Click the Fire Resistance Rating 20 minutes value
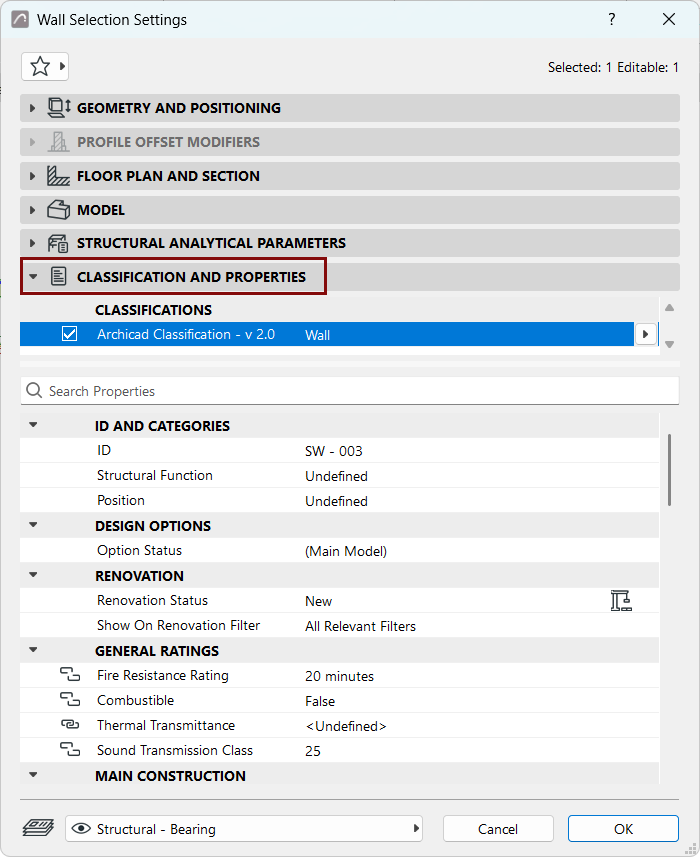The height and width of the screenshot is (857, 700). [x=339, y=676]
